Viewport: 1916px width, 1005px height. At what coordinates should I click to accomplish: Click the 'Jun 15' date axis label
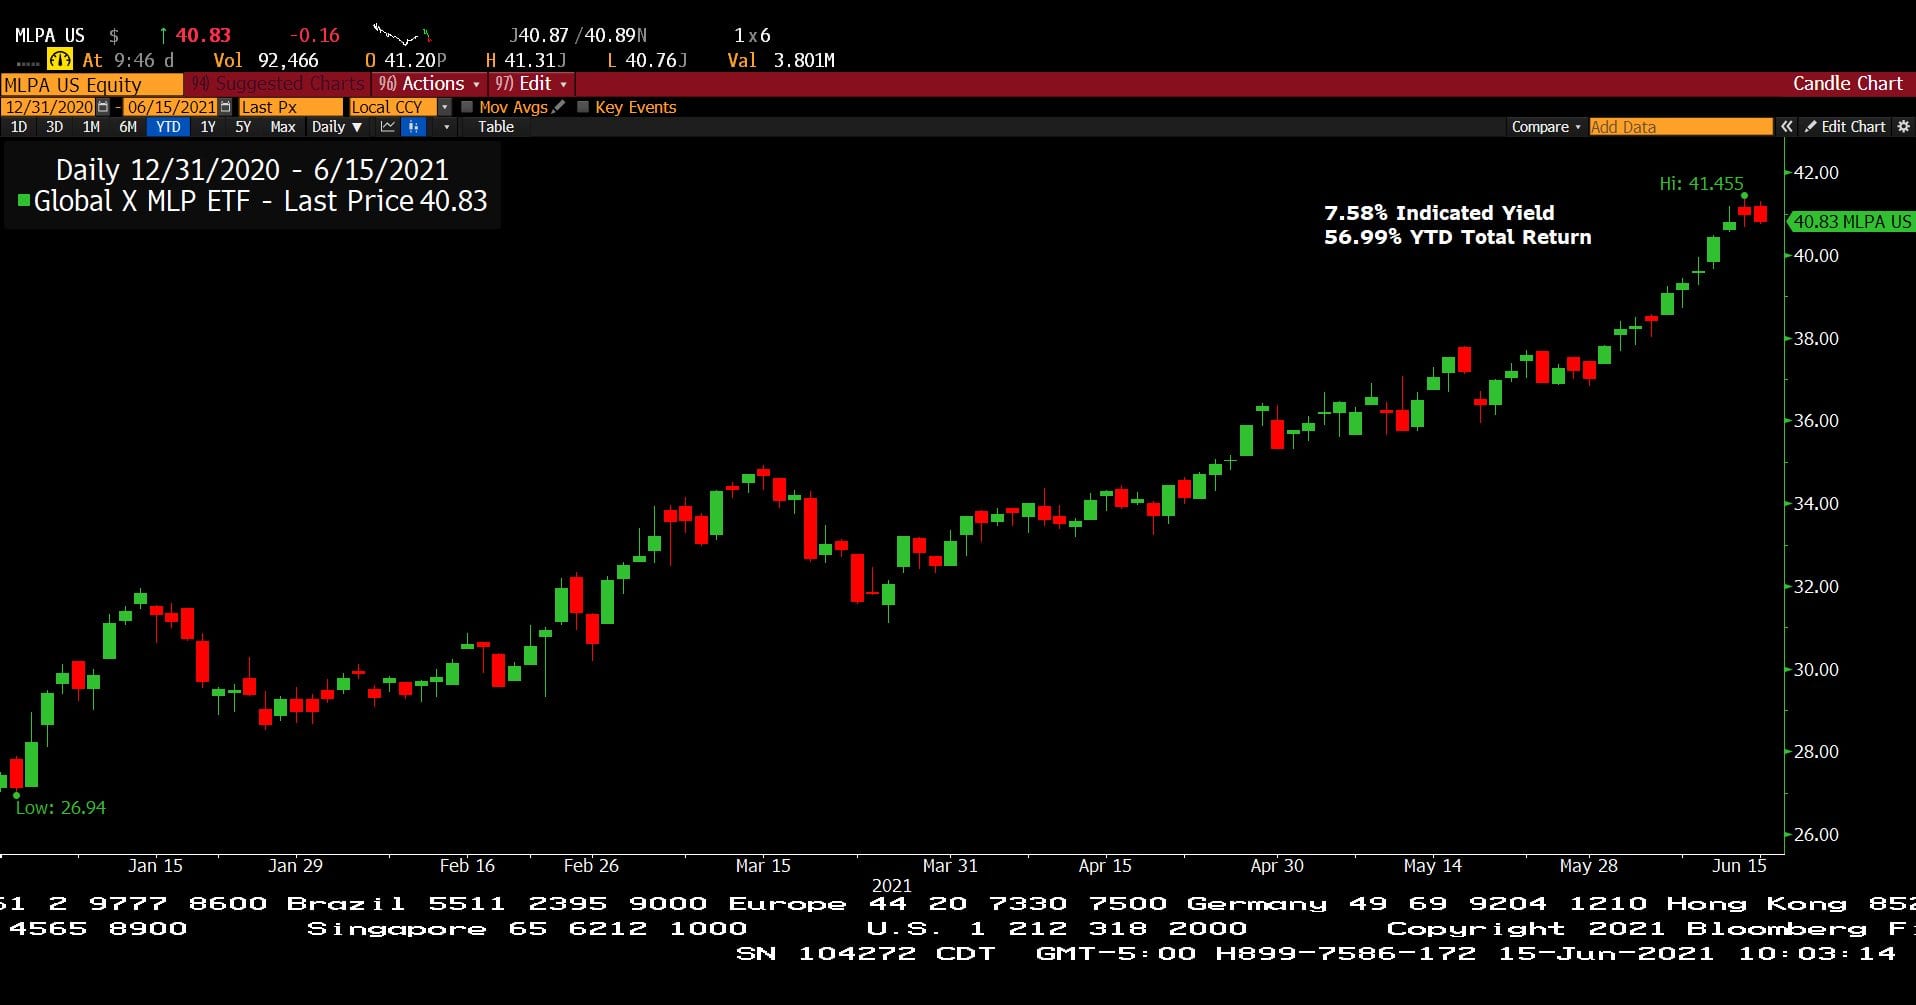[x=1739, y=866]
